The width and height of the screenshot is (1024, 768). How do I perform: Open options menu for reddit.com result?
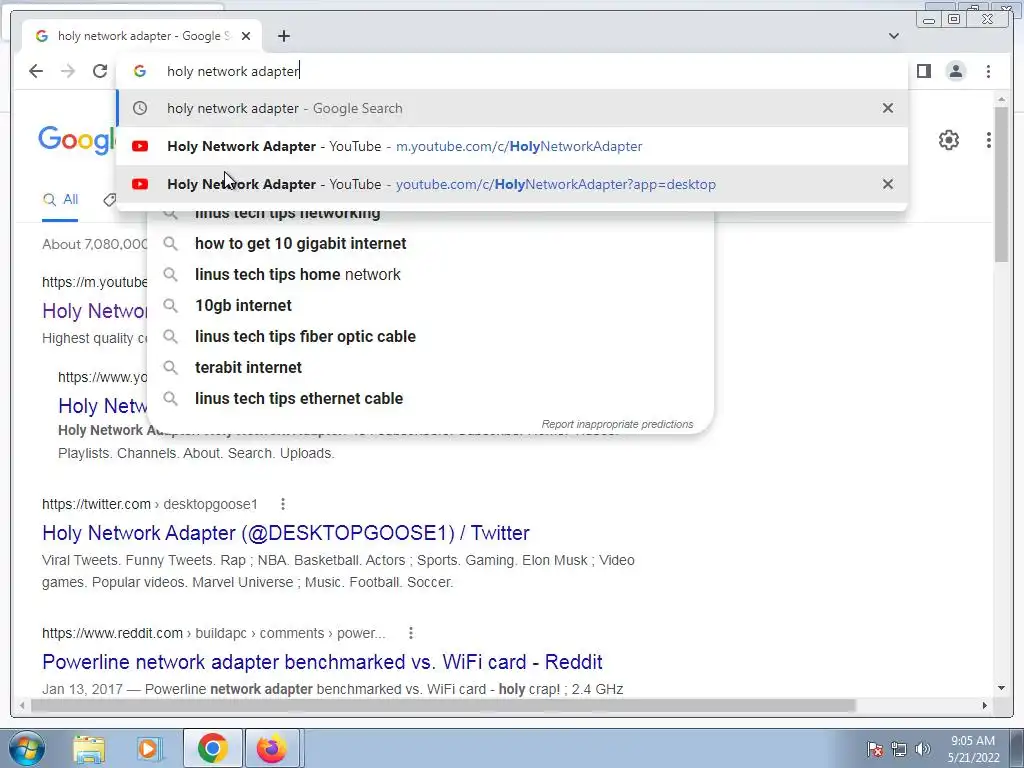[410, 633]
